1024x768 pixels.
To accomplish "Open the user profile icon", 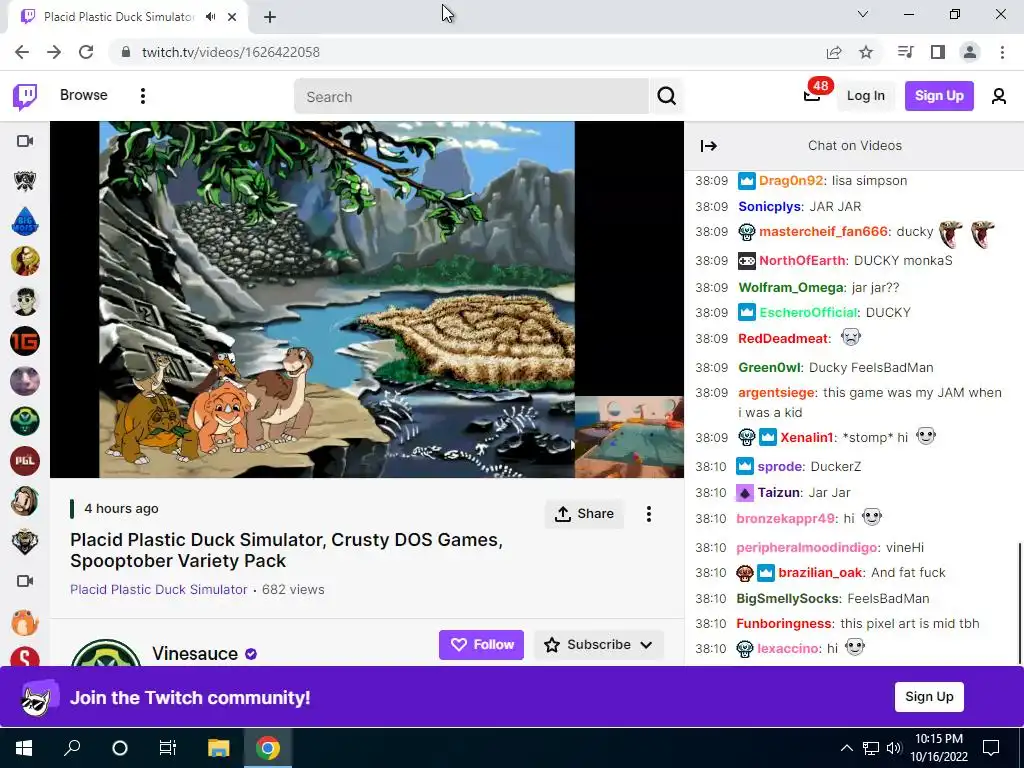I will click(x=998, y=96).
